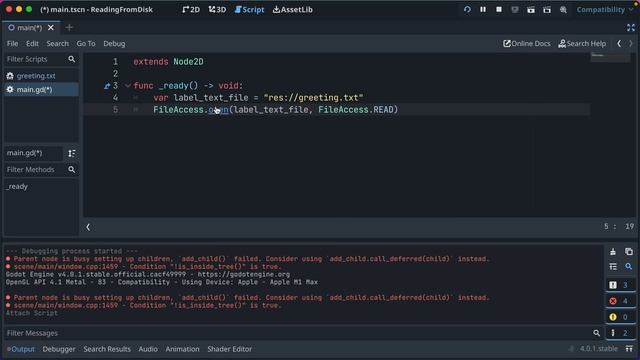This screenshot has width=640, height=360.
Task: Click the Node2D class name
Action: [188, 62]
